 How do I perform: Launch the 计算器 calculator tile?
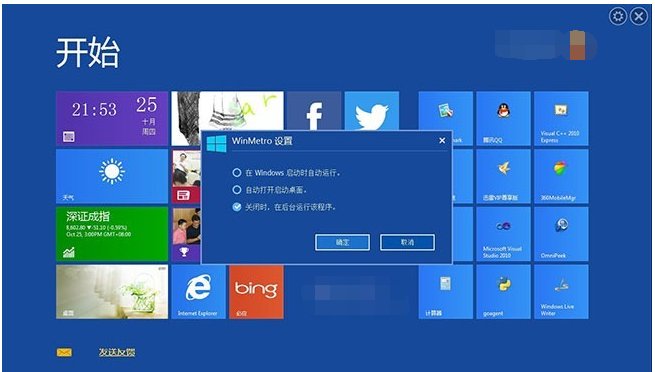coord(446,291)
